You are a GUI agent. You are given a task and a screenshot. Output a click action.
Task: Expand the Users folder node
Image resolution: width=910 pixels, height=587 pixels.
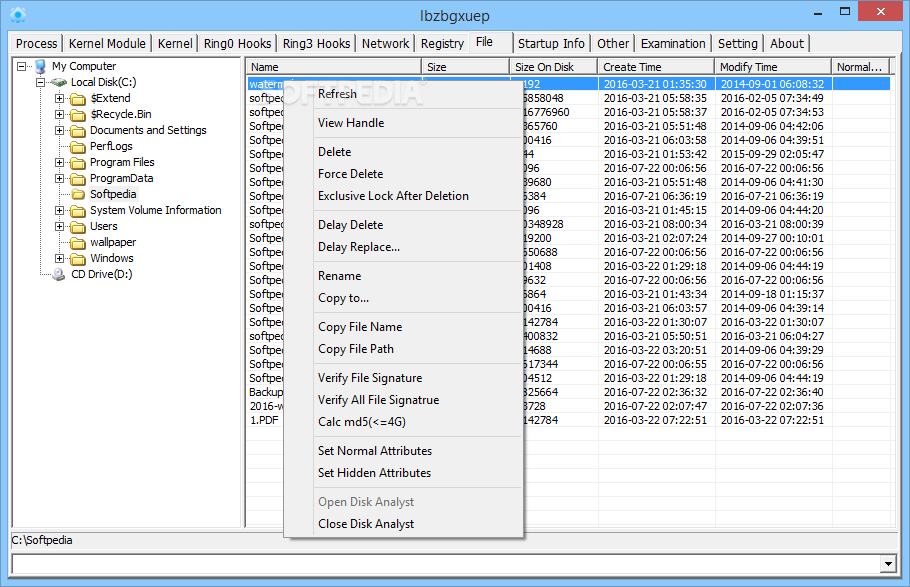pyautogui.click(x=60, y=226)
